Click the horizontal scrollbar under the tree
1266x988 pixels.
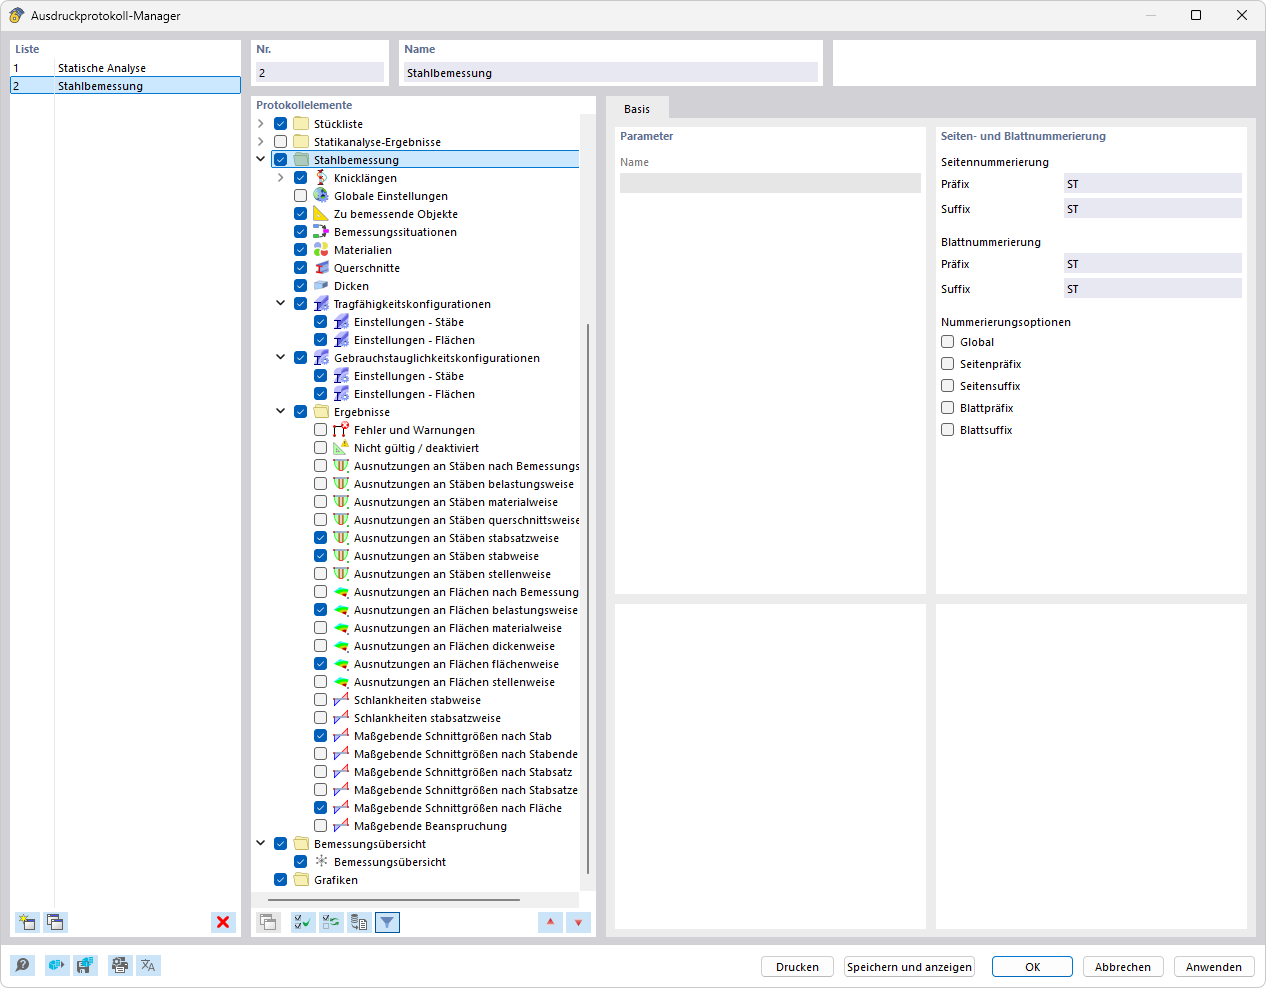(x=394, y=900)
